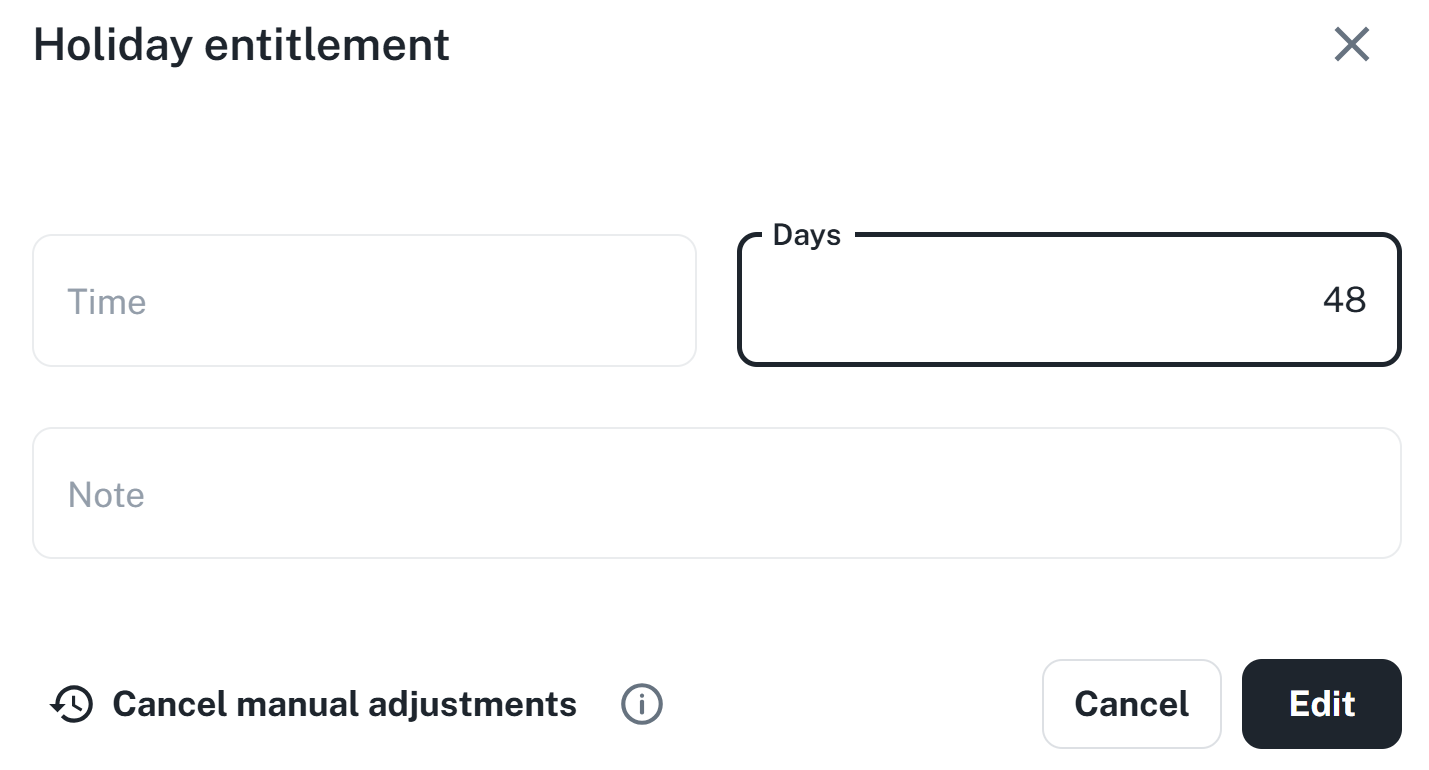Dismiss the dialog with Cancel
The width and height of the screenshot is (1429, 770).
coord(1131,704)
